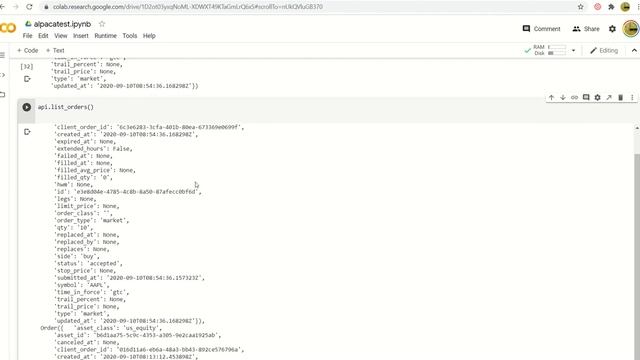Mirror cell in tab icon
Screen dimensions: 640x360
[609, 98]
